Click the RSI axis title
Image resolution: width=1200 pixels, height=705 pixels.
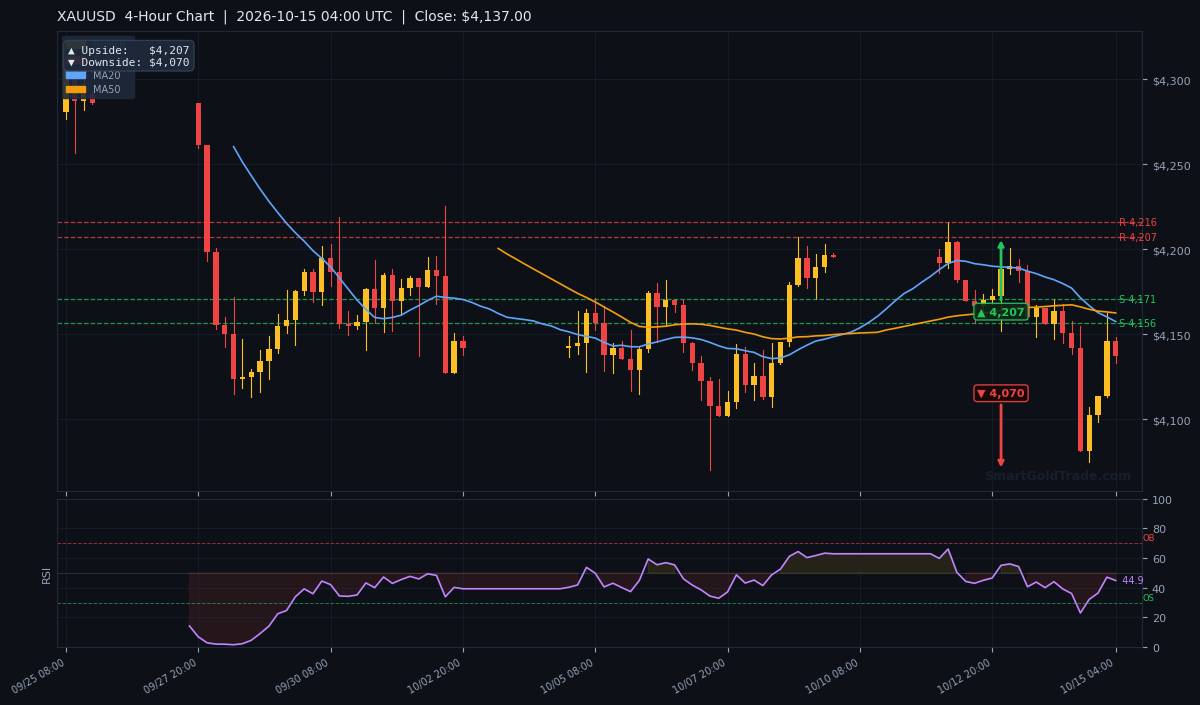46,575
